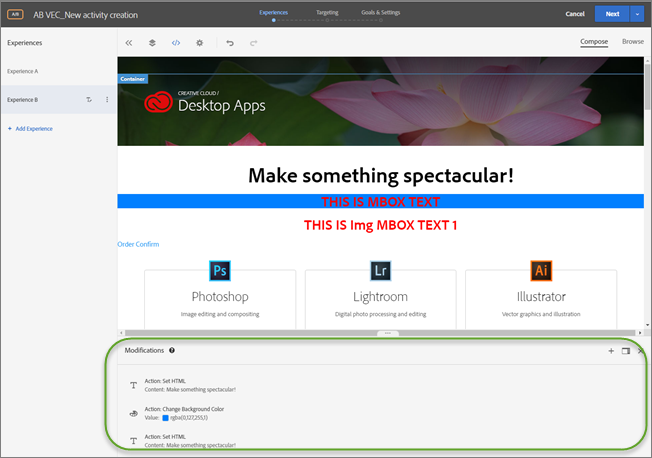
Task: Click the Digital photo processing and editing text
Action: [x=380, y=314]
